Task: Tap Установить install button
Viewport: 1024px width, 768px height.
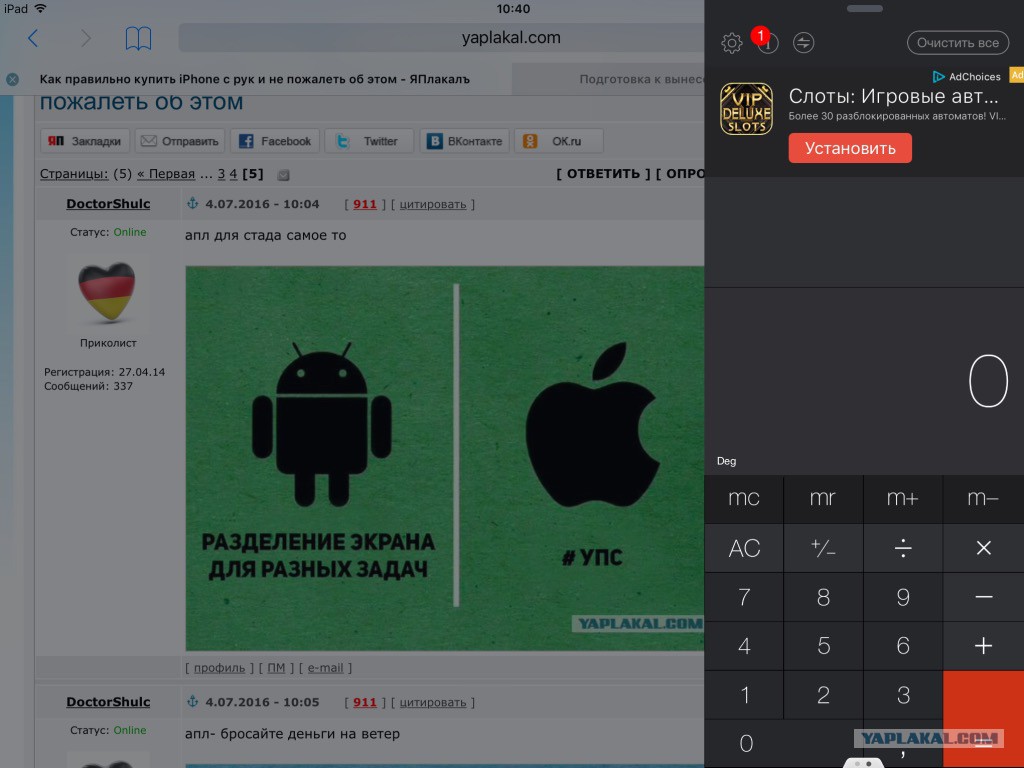Action: click(850, 148)
